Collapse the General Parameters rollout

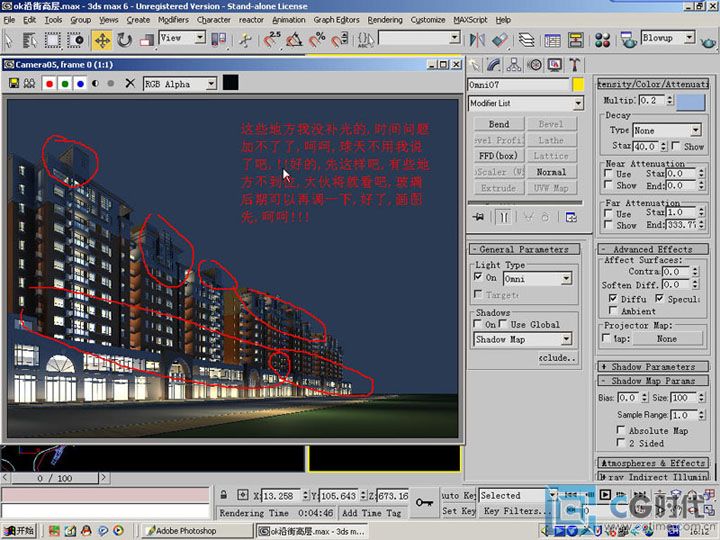tap(524, 249)
